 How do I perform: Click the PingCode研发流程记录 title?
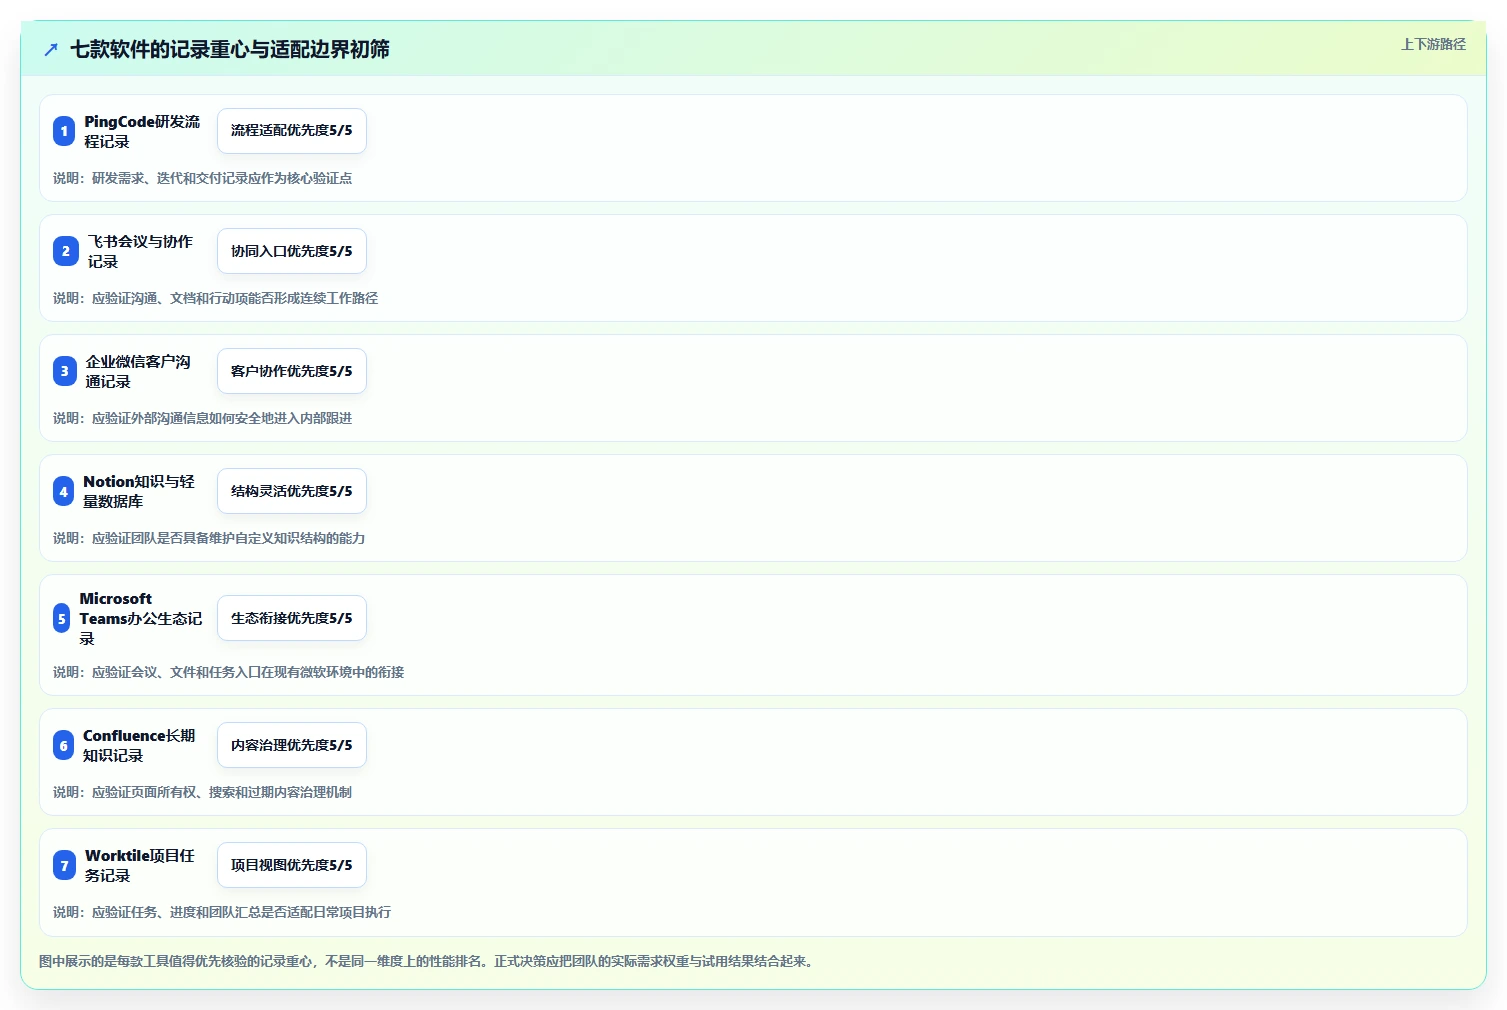point(142,131)
